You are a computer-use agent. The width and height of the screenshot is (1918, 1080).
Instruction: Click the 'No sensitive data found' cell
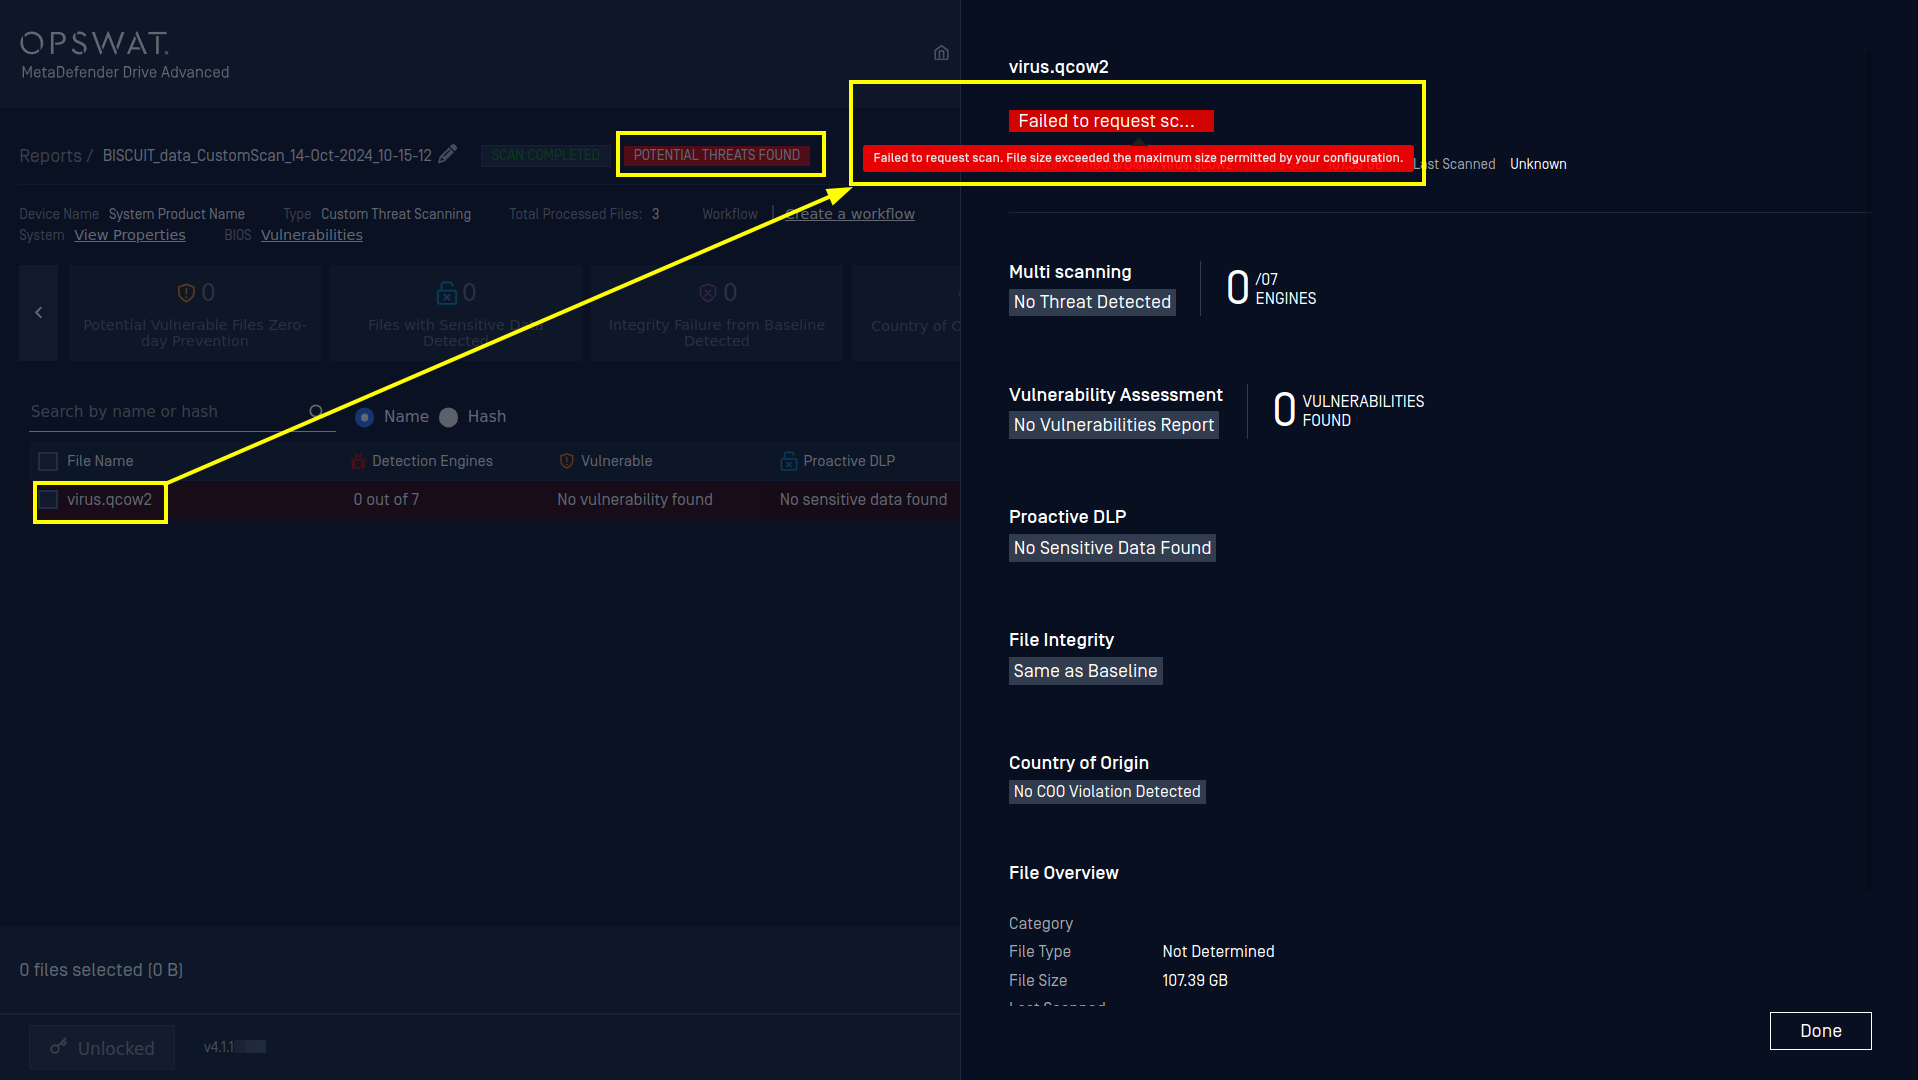[x=863, y=499]
